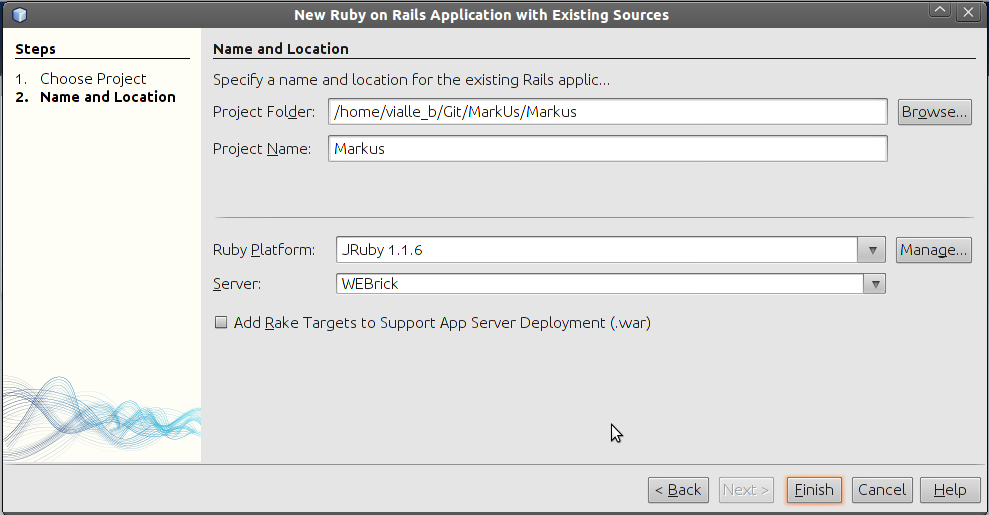
Task: Select step 2 in the Steps list
Action: click(x=107, y=97)
